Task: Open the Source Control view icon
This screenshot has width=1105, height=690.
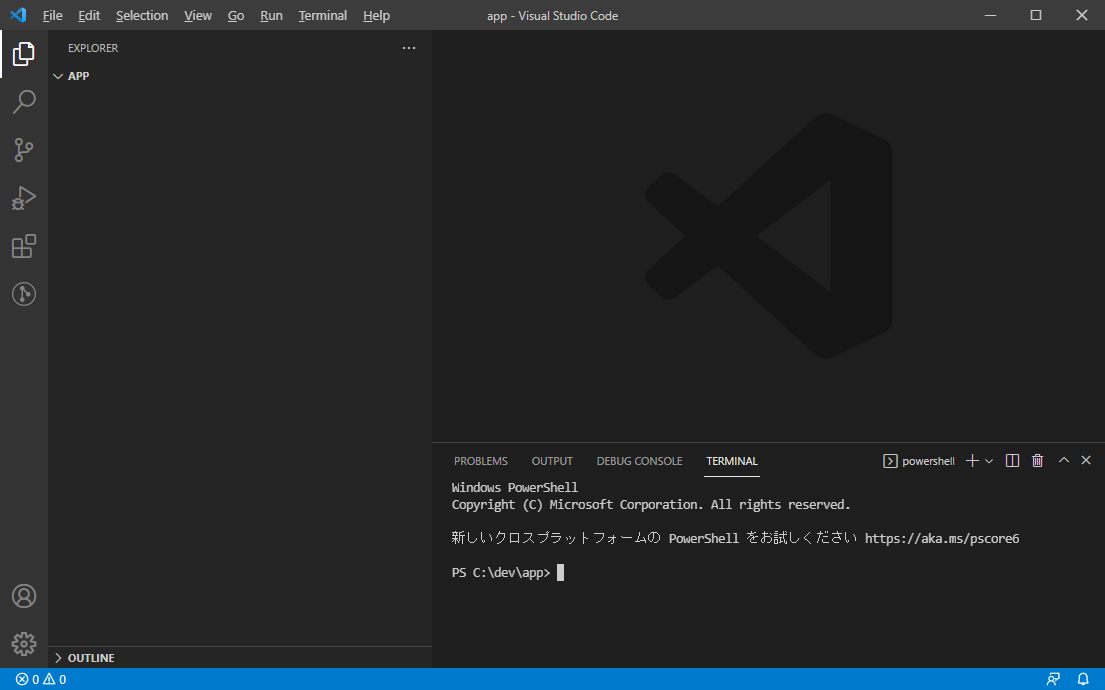Action: [x=23, y=149]
